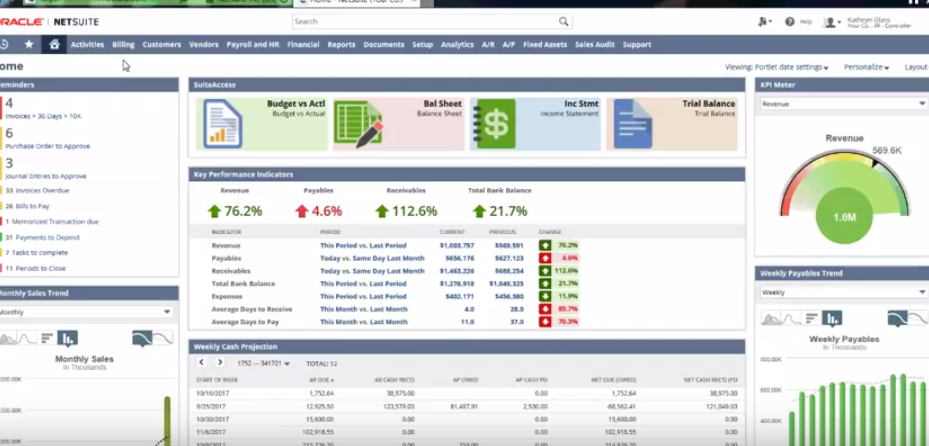Switch Weekly Payables chart to area type
This screenshot has width=929, height=446.
pos(770,319)
